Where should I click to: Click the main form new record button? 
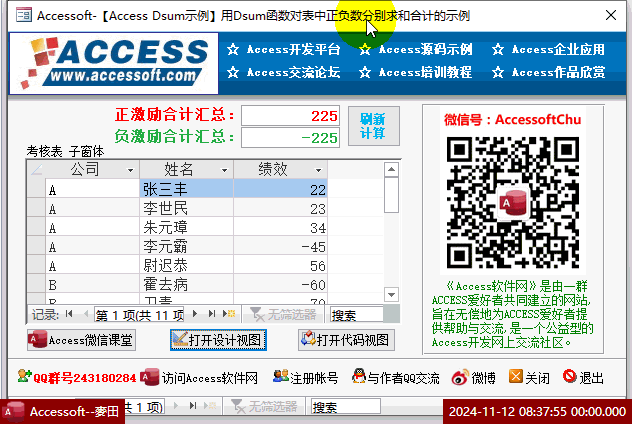point(210,406)
